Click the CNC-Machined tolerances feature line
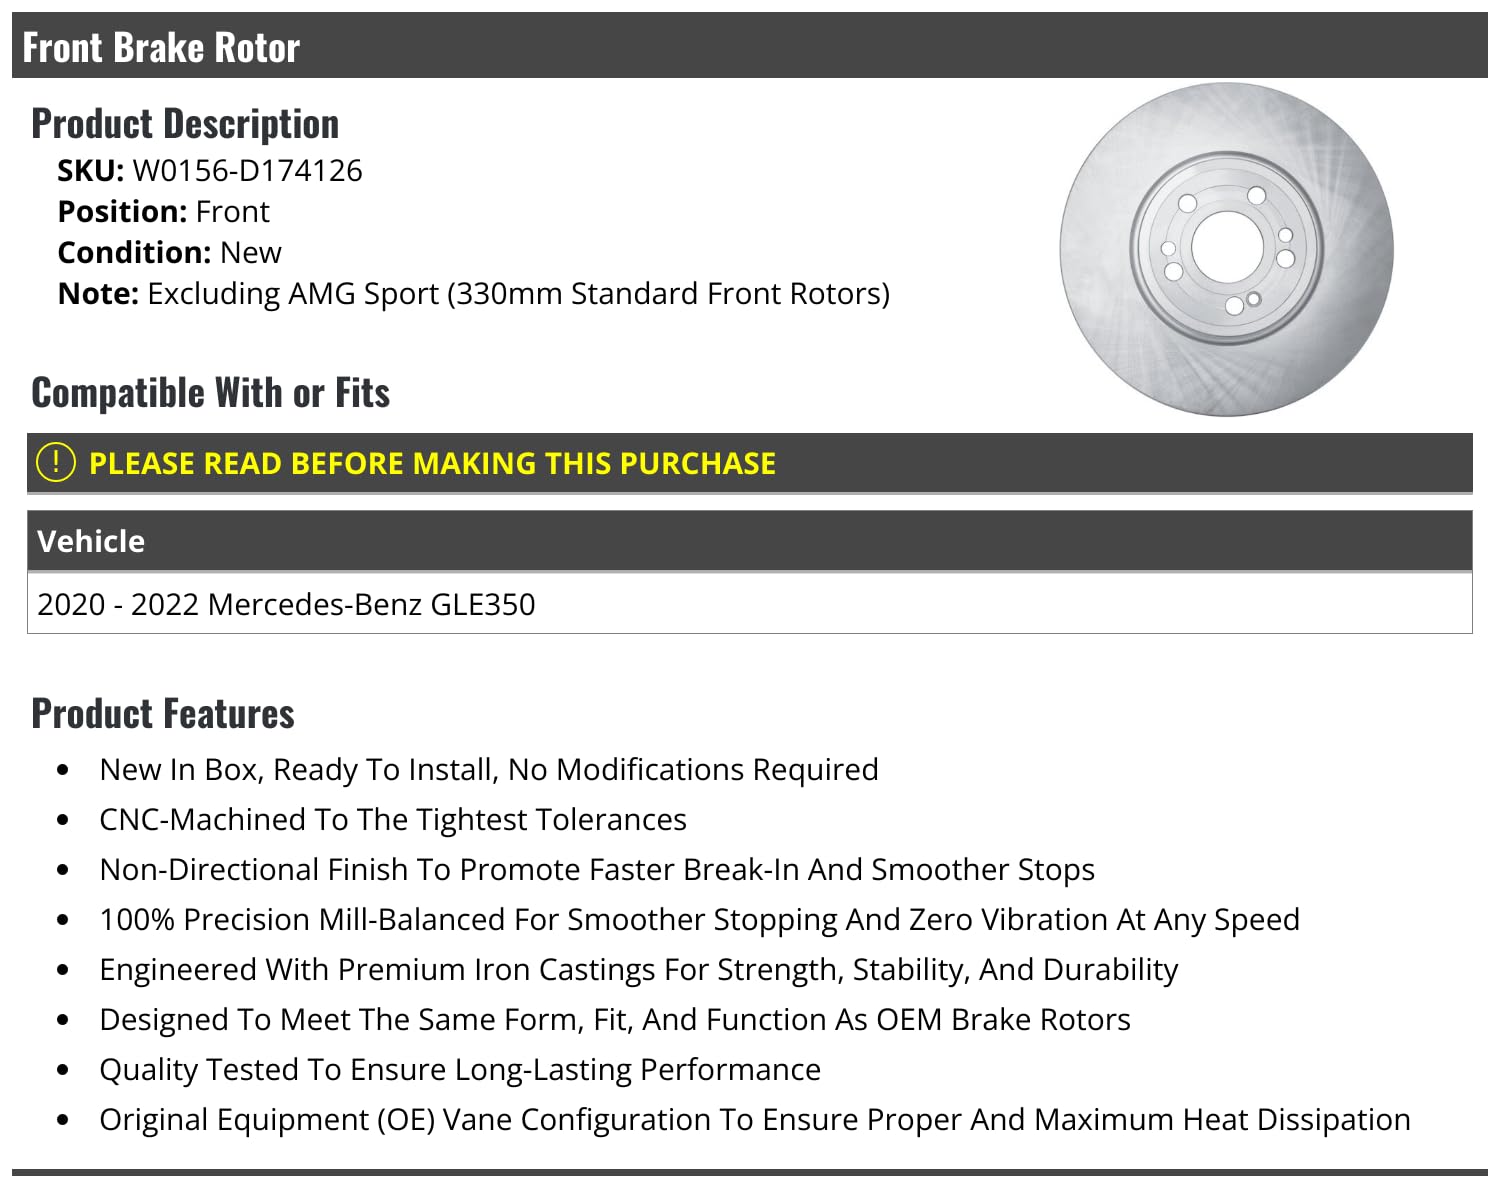1500x1188 pixels. (x=392, y=820)
